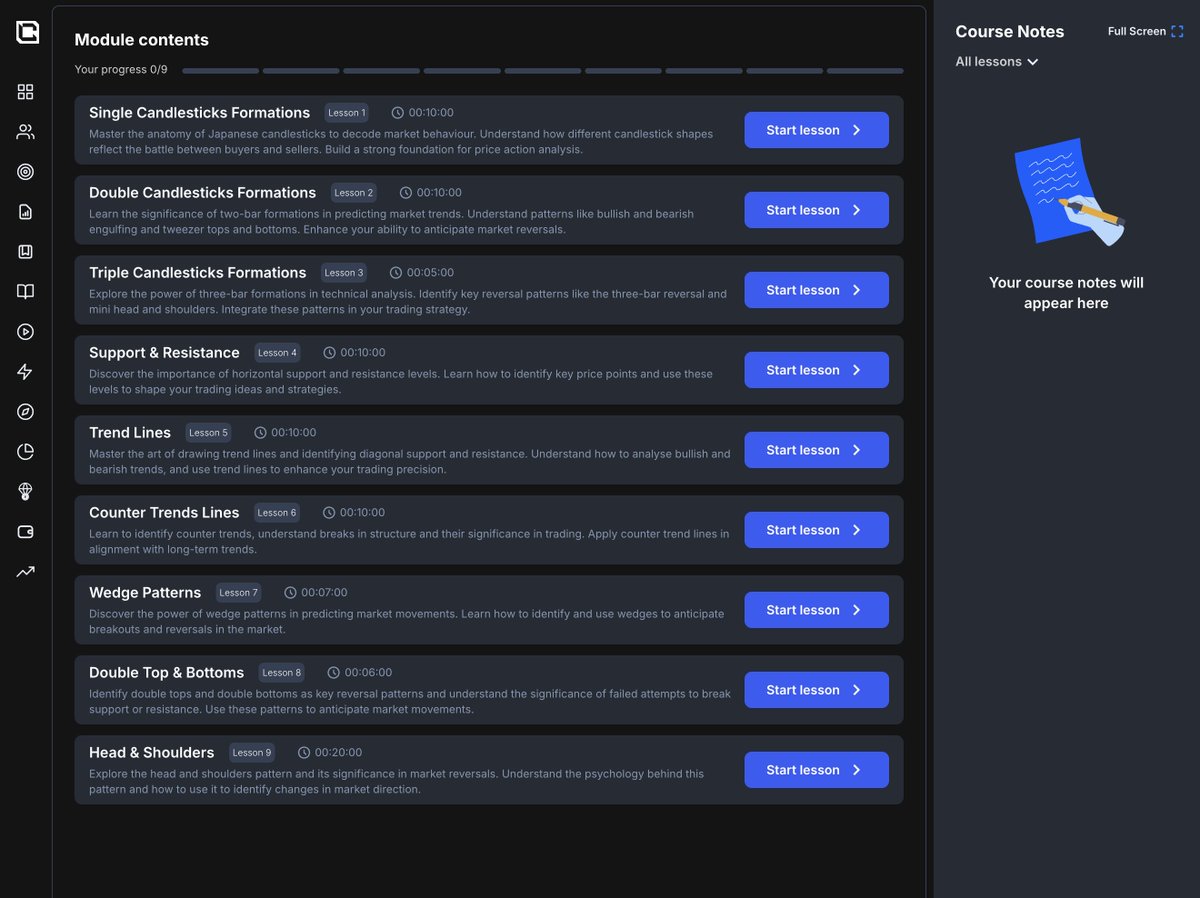Click the target goals icon in sidebar

pyautogui.click(x=25, y=171)
